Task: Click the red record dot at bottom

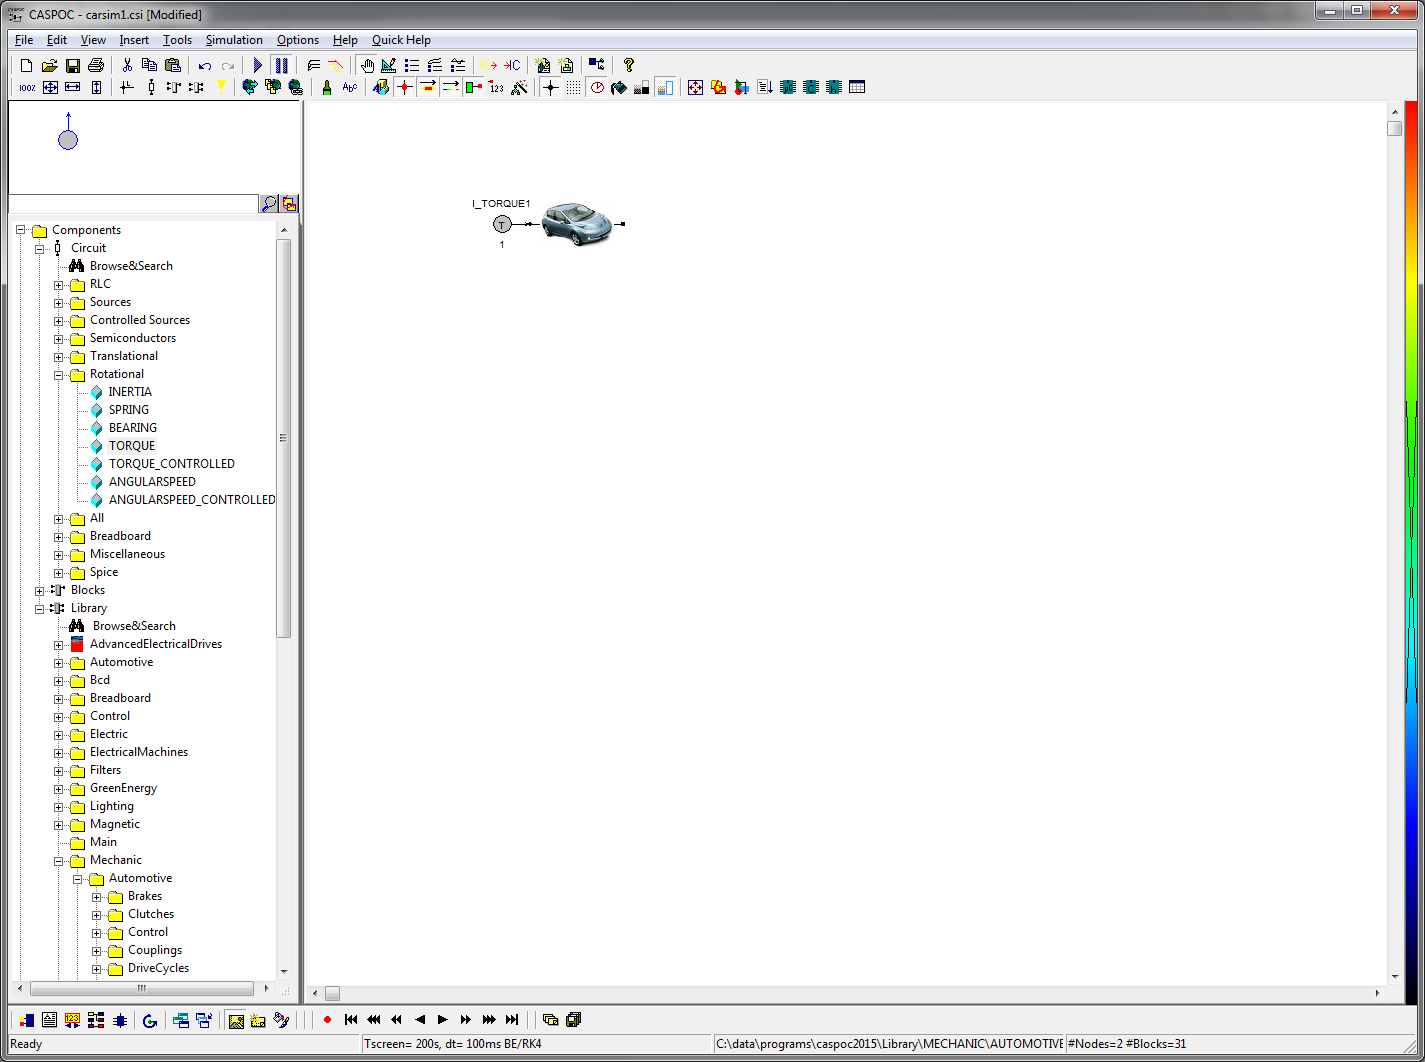Action: pyautogui.click(x=327, y=1020)
